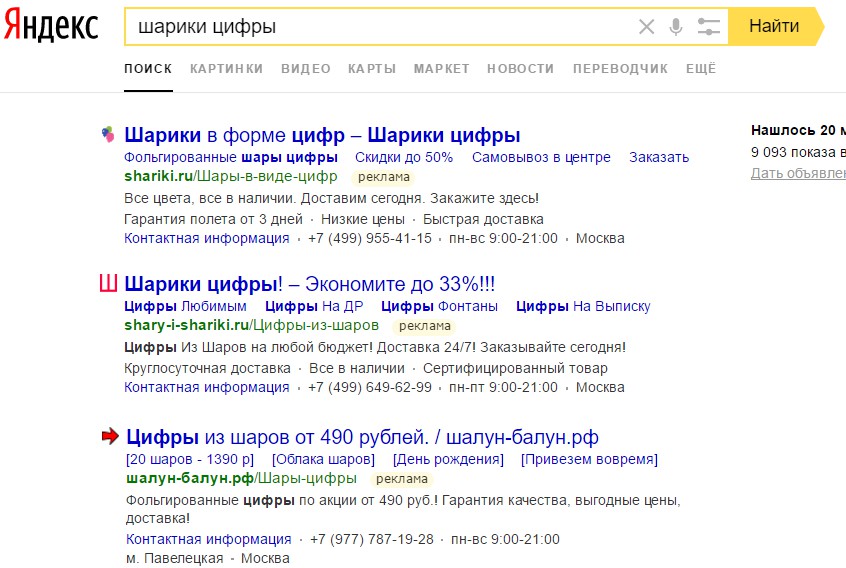Open Контактная информация for shariki.ru ad
The width and height of the screenshot is (846, 568).
[x=207, y=238]
